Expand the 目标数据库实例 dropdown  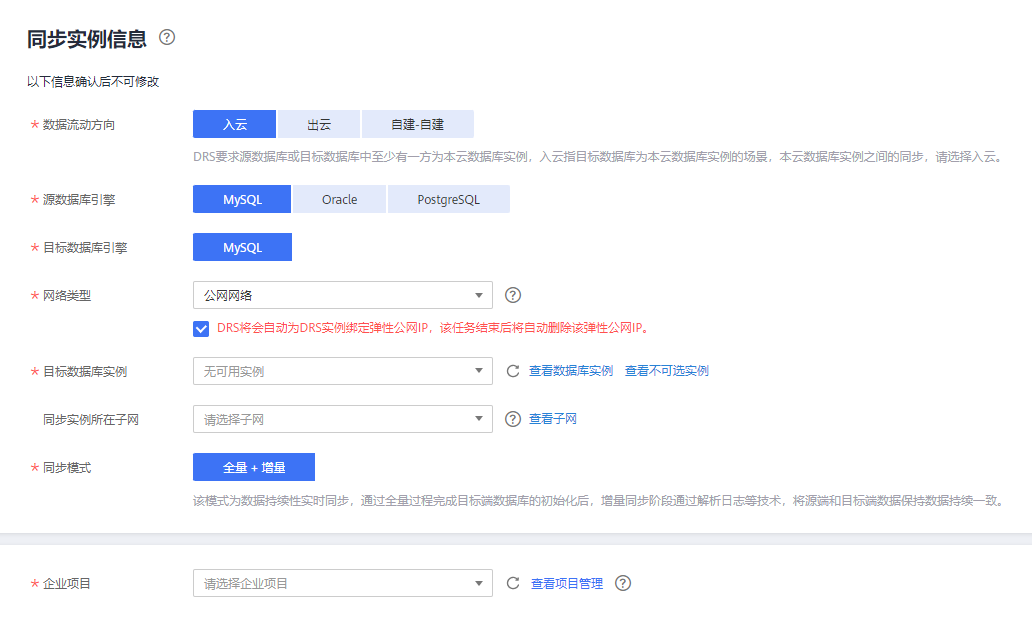(342, 371)
